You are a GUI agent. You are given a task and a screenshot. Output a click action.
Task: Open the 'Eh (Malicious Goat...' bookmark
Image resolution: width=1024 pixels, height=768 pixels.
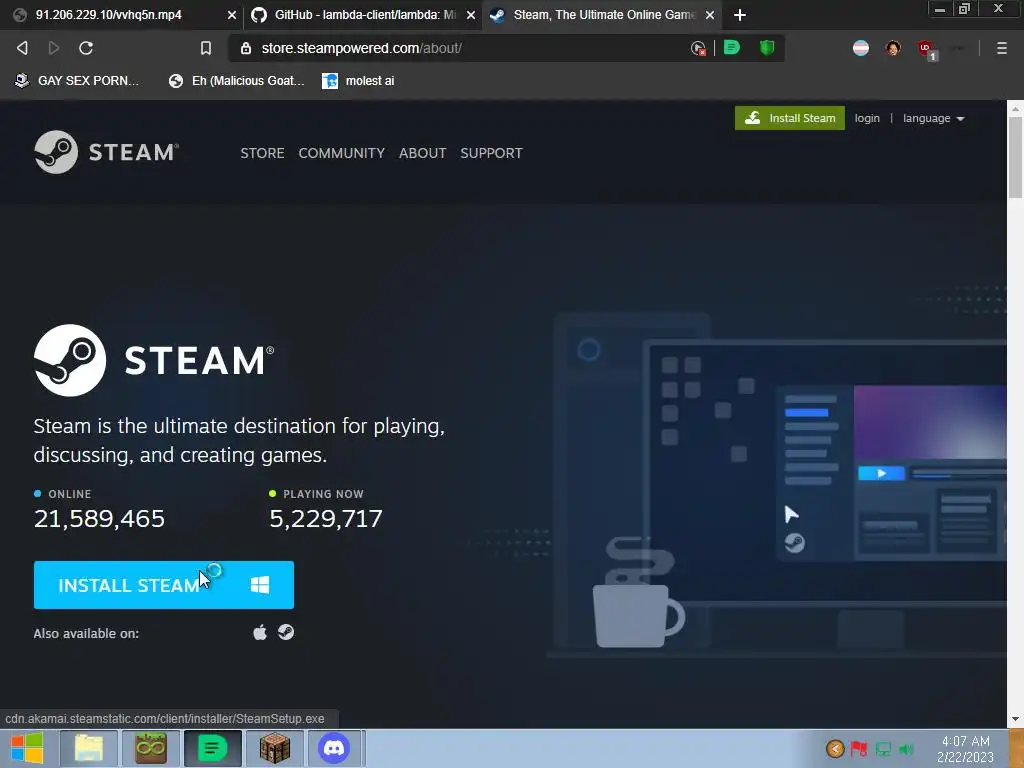pyautogui.click(x=237, y=81)
